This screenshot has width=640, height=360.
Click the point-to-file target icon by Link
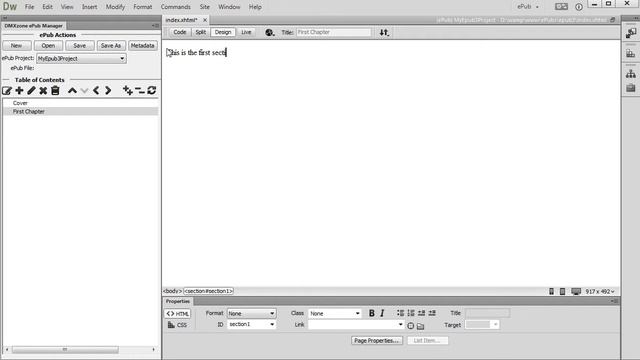pyautogui.click(x=411, y=326)
